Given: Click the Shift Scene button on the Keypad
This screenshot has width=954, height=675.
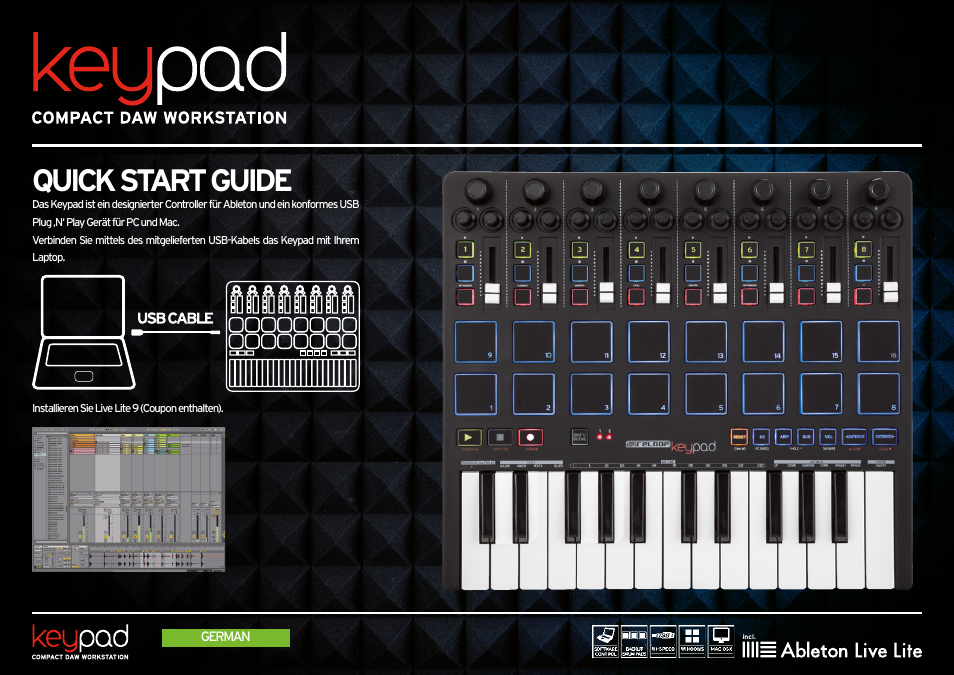Looking at the screenshot, I should coord(579,436).
